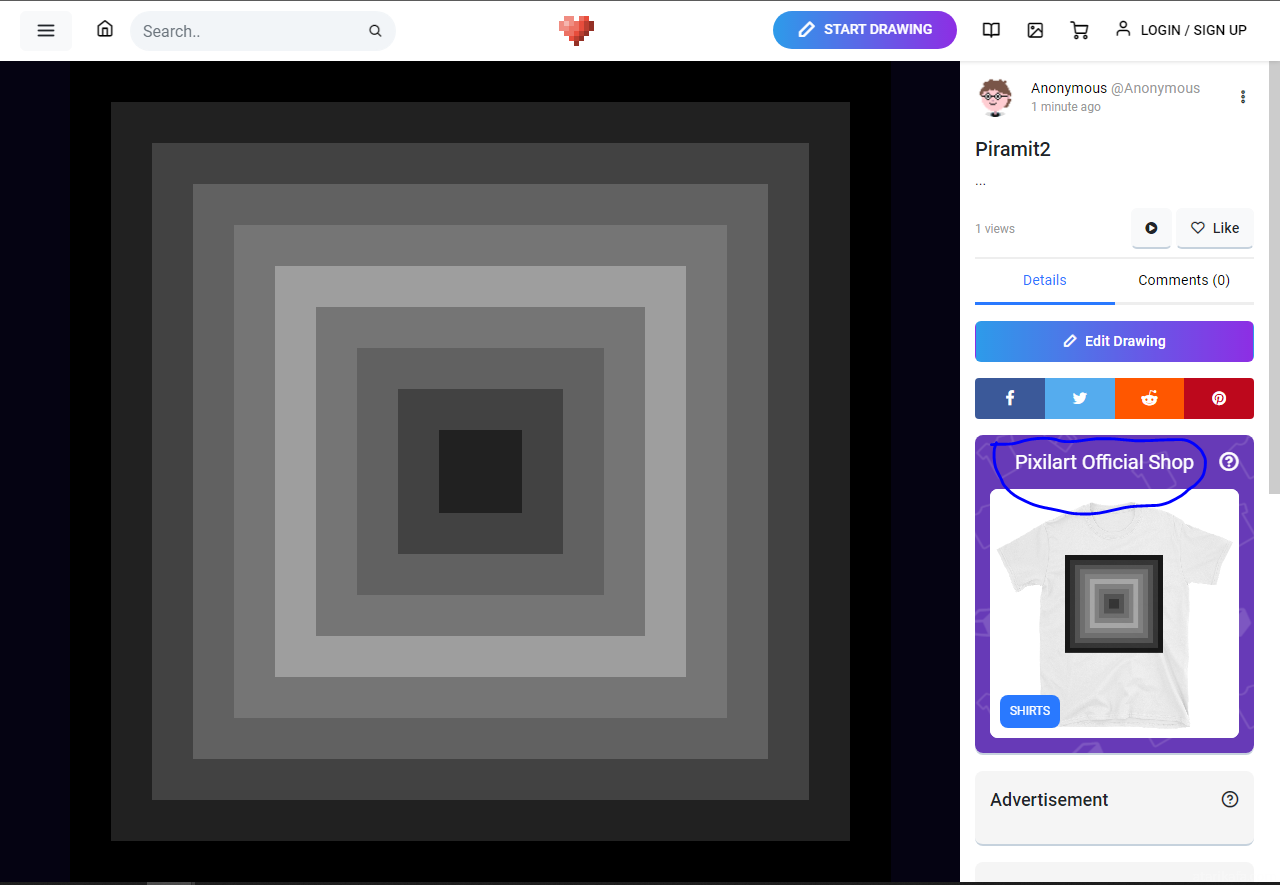Click the search magnifier icon
Image resolution: width=1280 pixels, height=885 pixels.
pos(375,31)
